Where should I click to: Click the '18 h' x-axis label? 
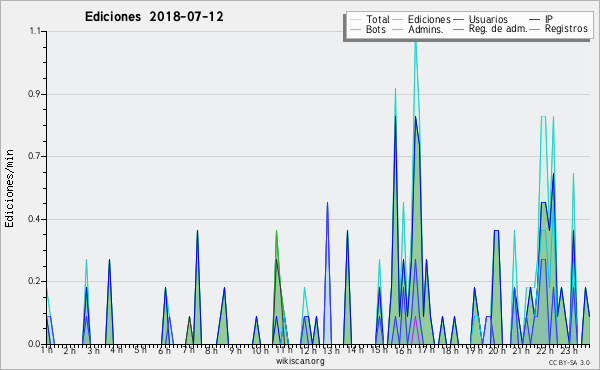pyautogui.click(x=450, y=350)
